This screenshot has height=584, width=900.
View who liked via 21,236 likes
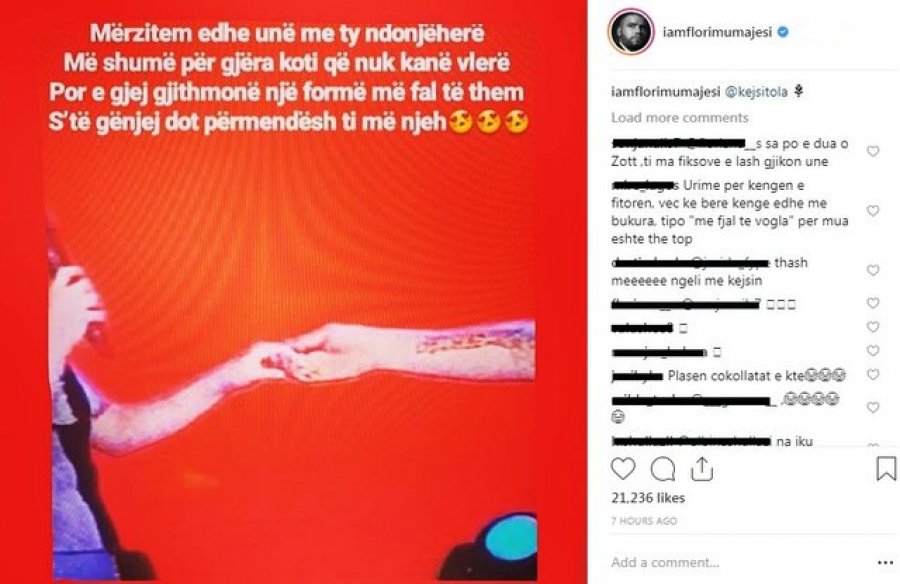648,498
